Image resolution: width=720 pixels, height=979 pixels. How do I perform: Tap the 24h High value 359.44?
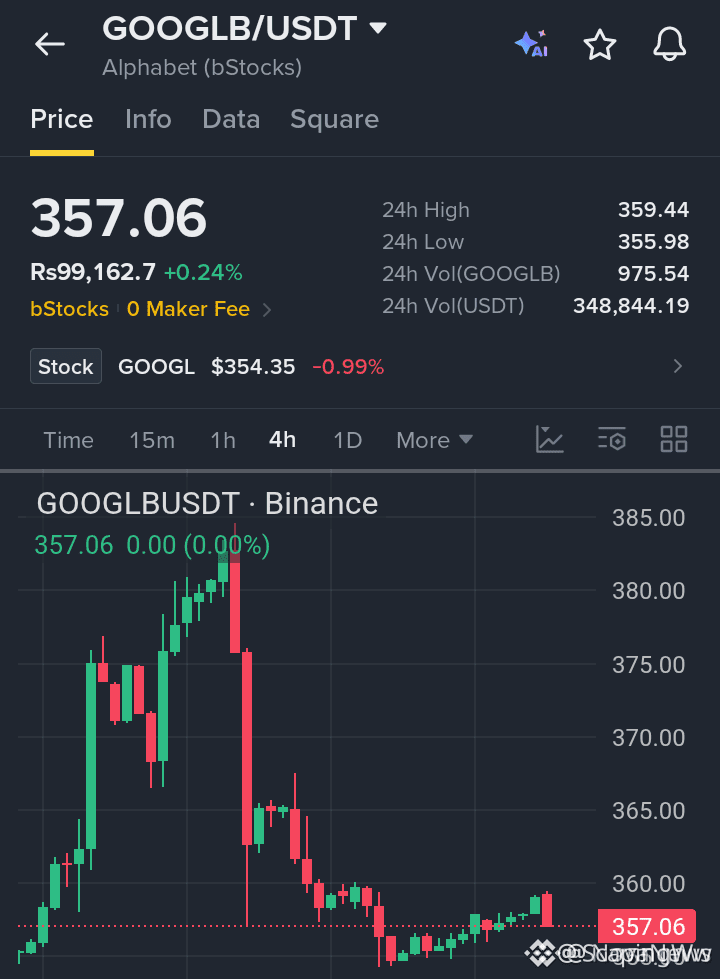coord(653,210)
